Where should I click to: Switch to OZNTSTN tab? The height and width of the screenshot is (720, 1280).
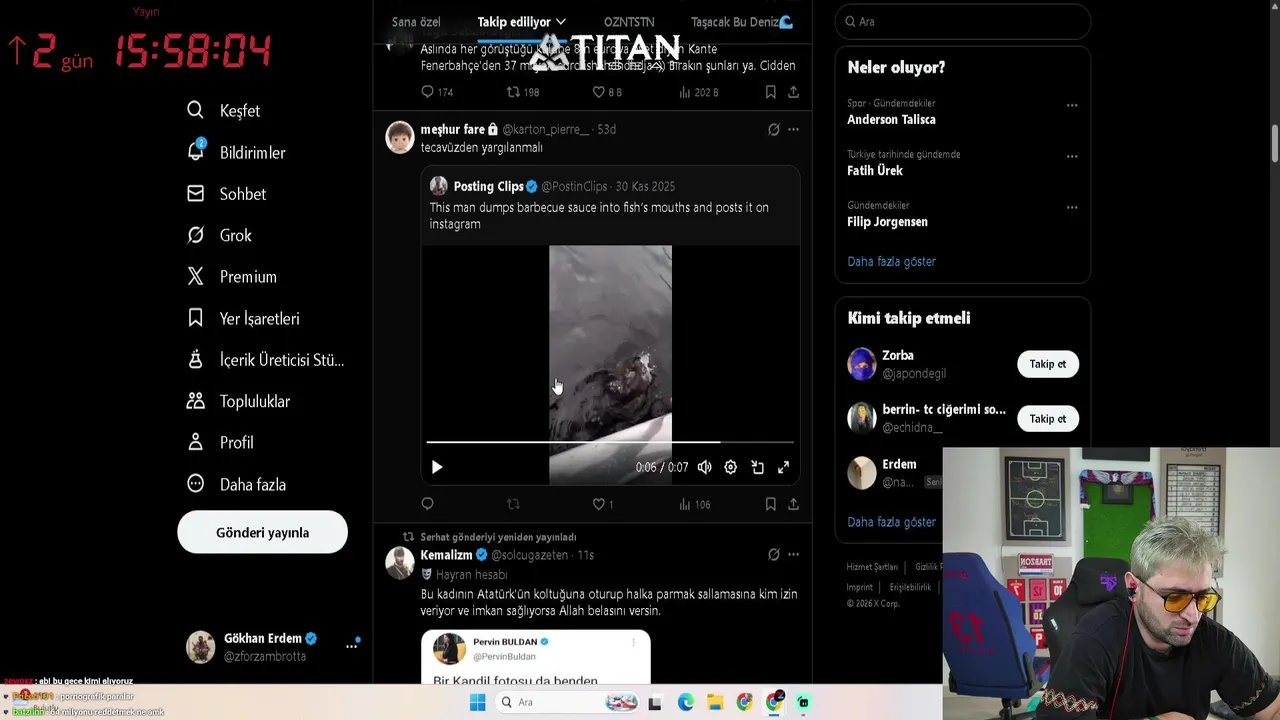pyautogui.click(x=629, y=22)
